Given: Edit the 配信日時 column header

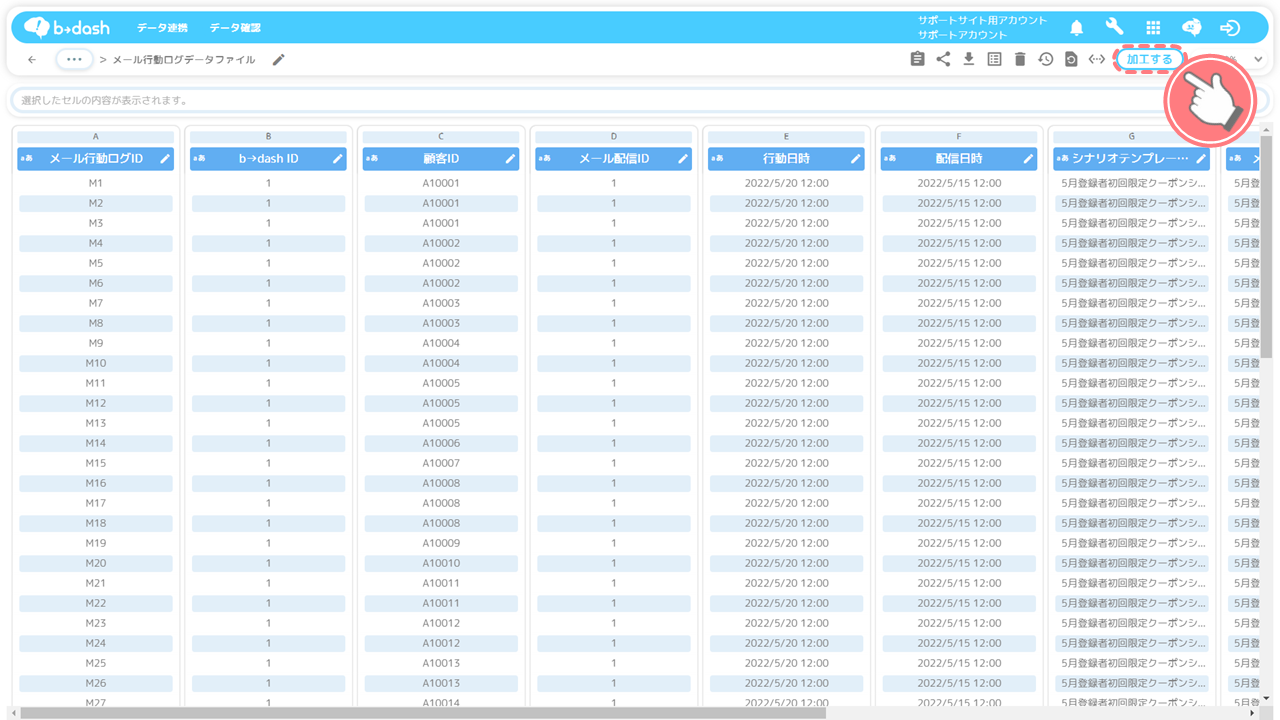Looking at the screenshot, I should (x=1028, y=159).
